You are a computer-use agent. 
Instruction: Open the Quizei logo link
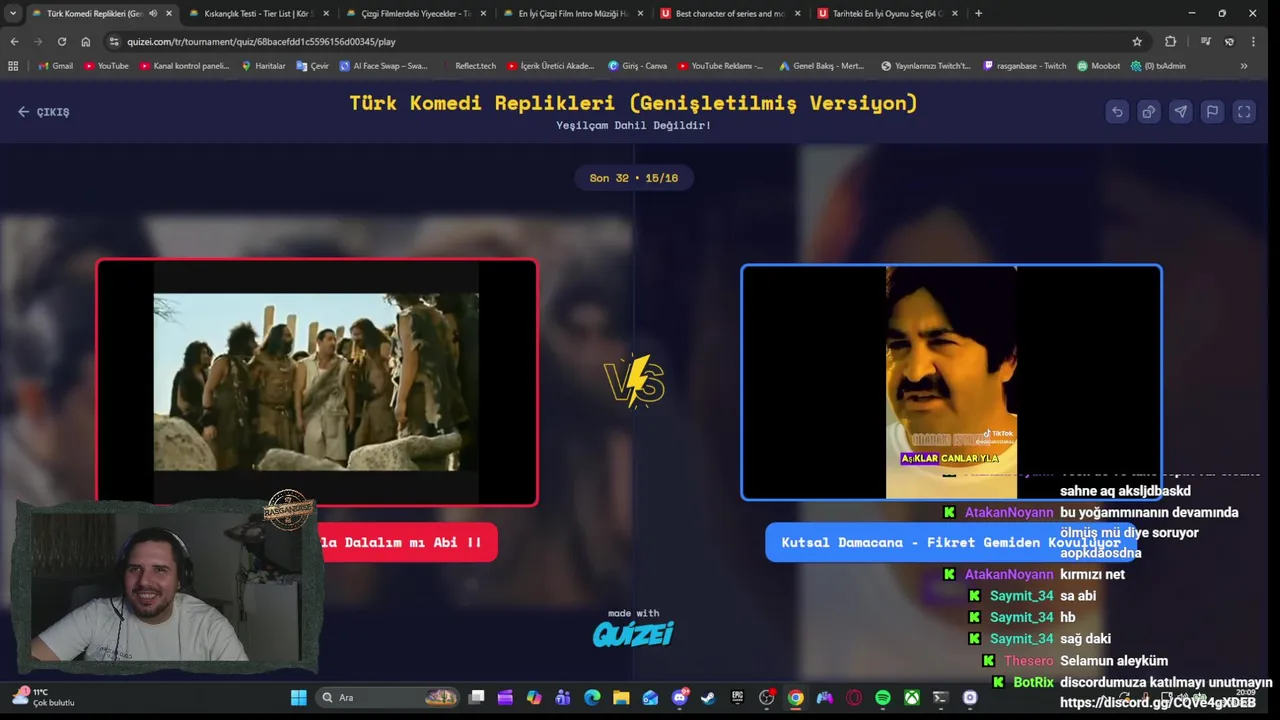pos(633,633)
